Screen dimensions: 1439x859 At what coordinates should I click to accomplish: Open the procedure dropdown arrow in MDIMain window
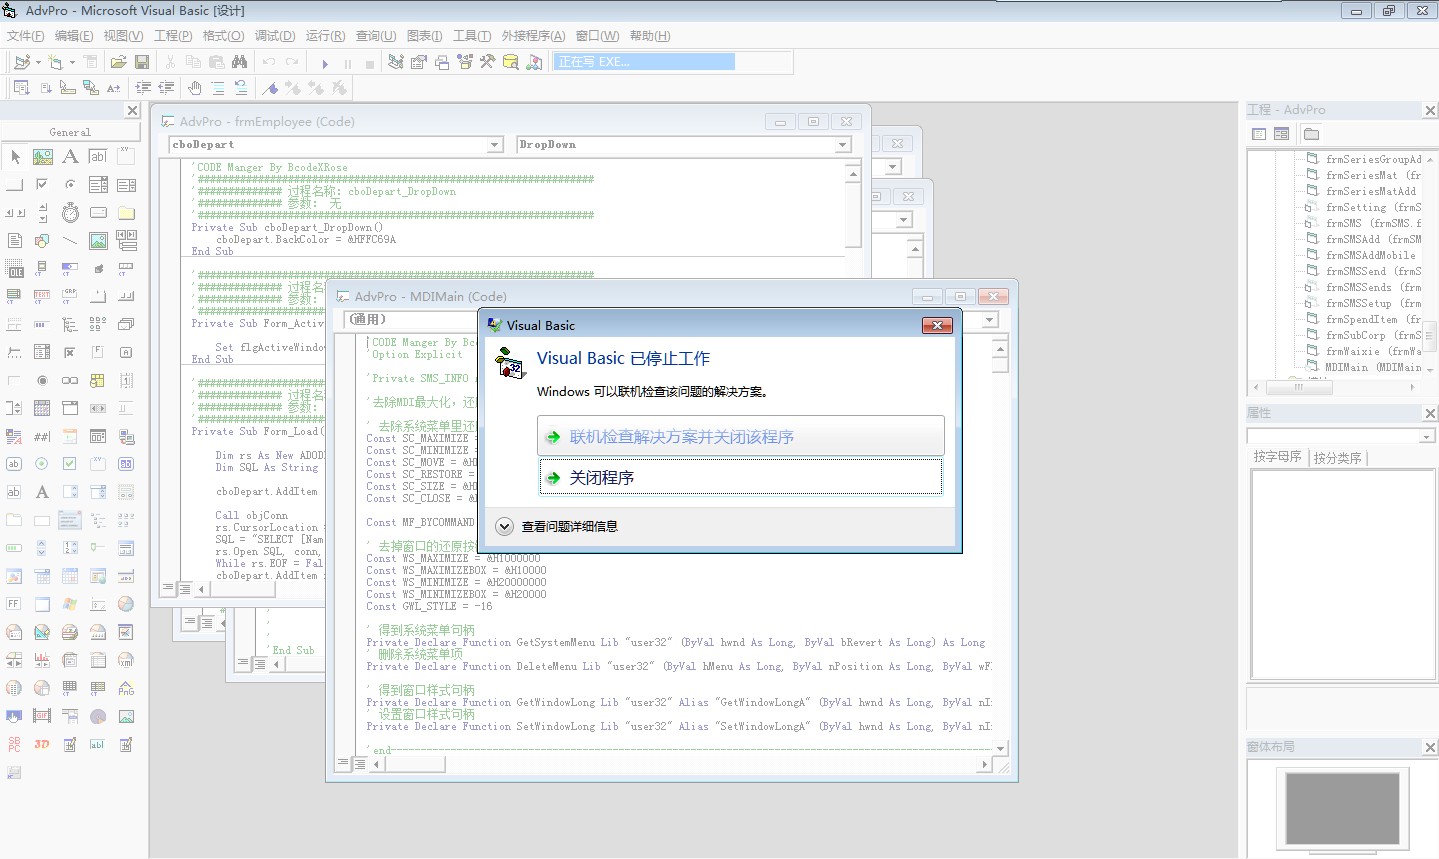(x=990, y=320)
